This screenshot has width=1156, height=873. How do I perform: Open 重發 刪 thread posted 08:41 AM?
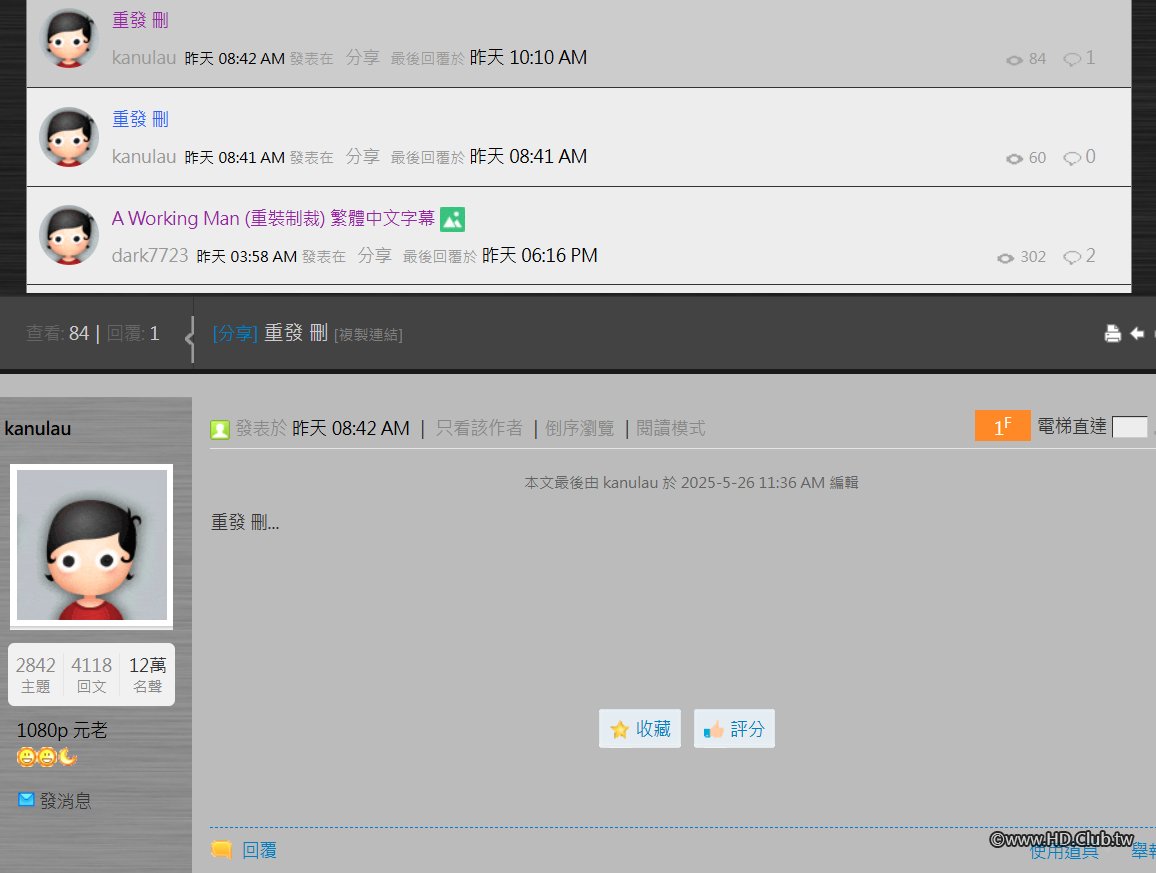point(140,119)
